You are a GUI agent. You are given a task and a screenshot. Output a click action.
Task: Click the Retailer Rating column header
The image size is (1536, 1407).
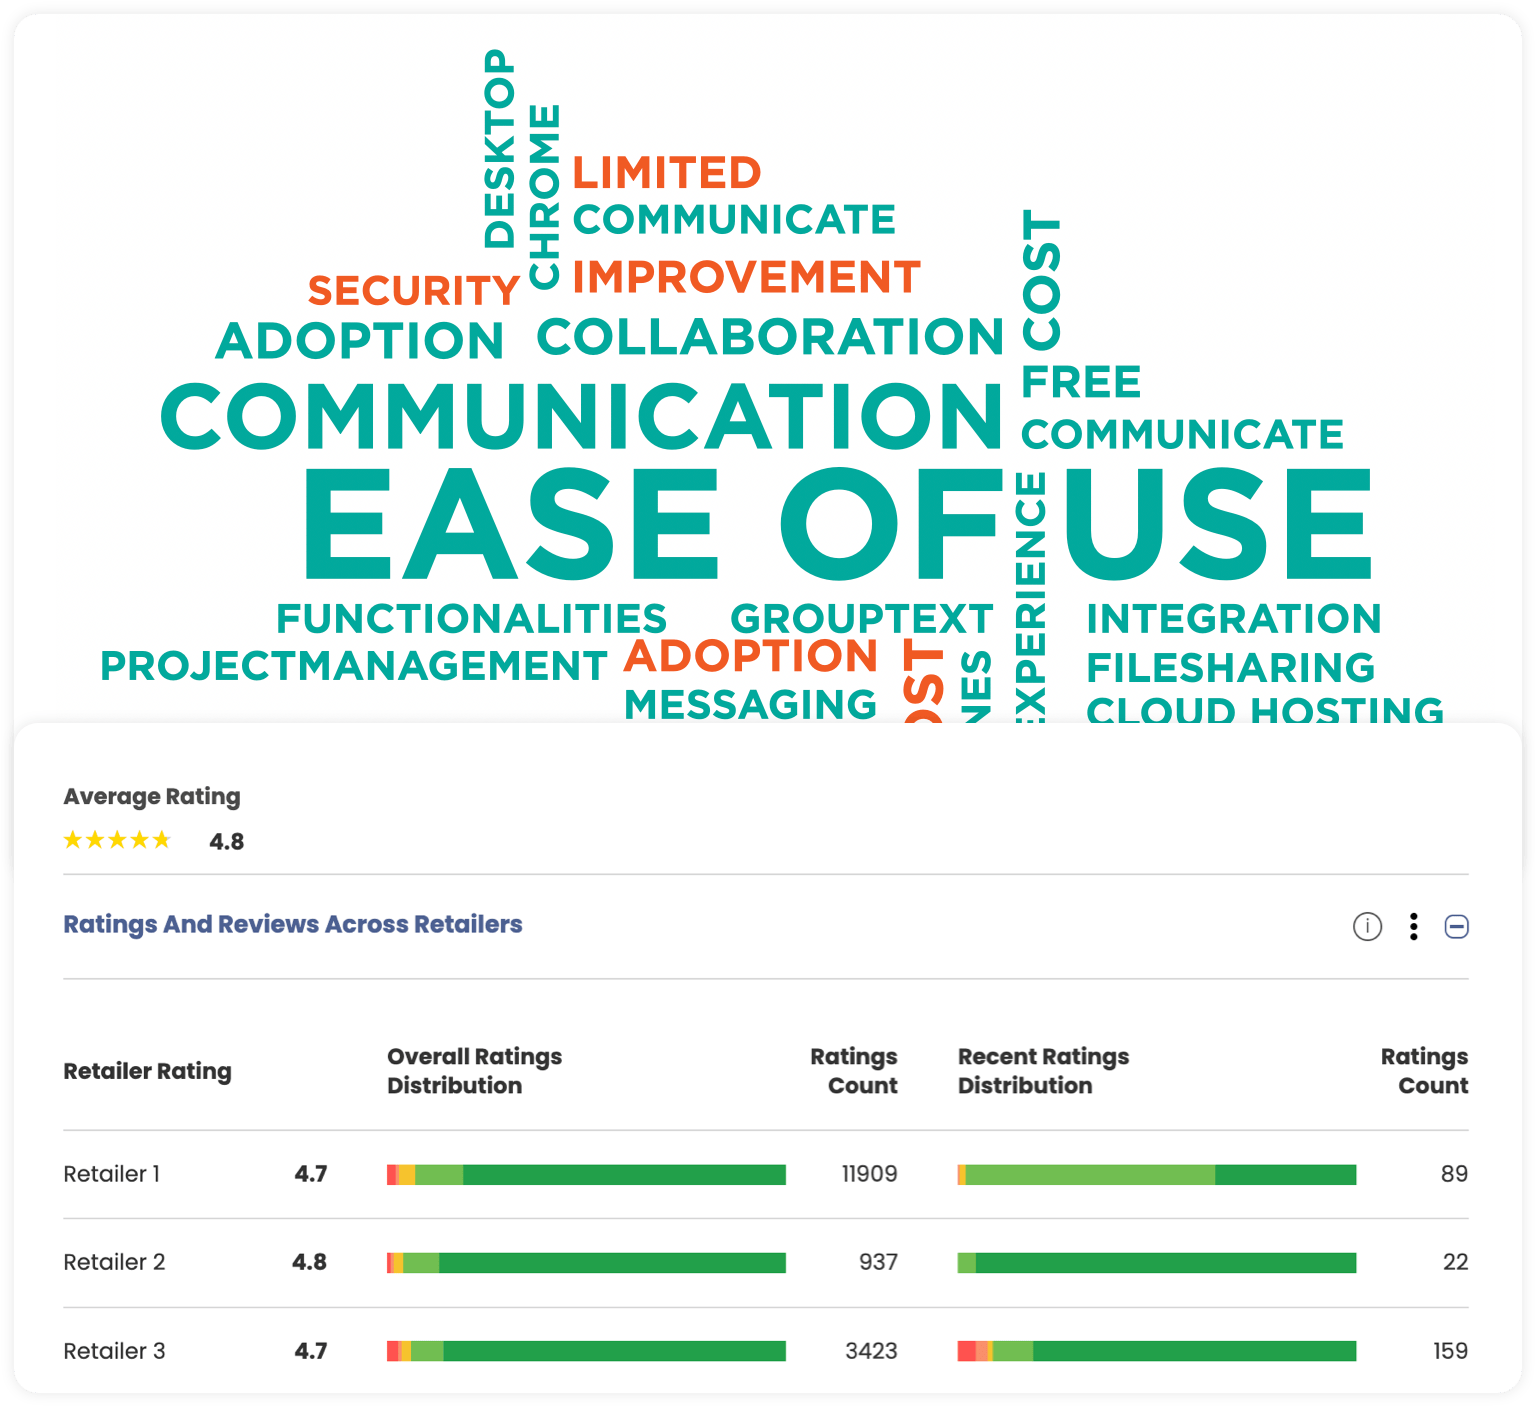tap(147, 1071)
